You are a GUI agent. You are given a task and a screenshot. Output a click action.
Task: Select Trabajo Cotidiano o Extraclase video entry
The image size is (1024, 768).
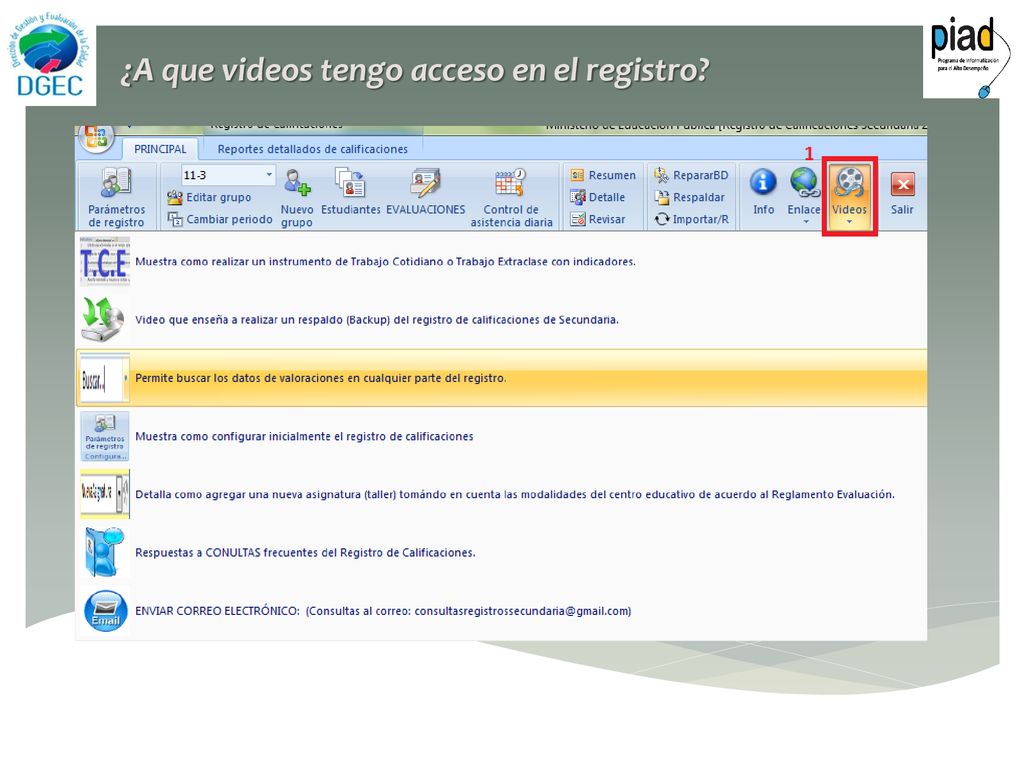coord(502,261)
